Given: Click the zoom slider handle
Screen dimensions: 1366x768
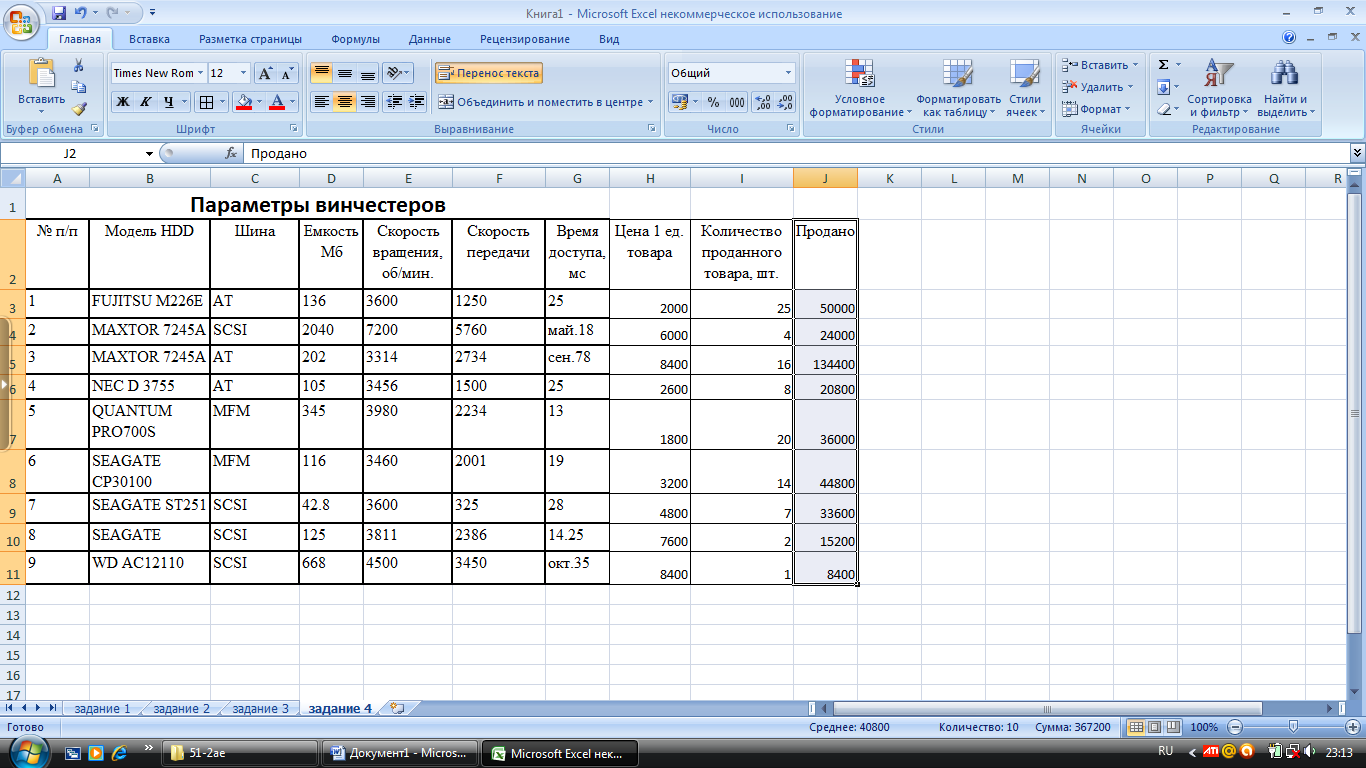Looking at the screenshot, I should point(1294,727).
